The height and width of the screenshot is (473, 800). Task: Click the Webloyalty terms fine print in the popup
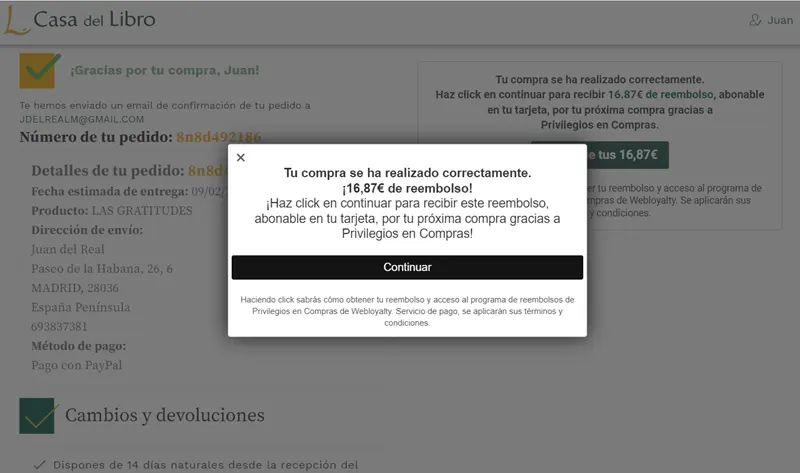pyautogui.click(x=407, y=311)
